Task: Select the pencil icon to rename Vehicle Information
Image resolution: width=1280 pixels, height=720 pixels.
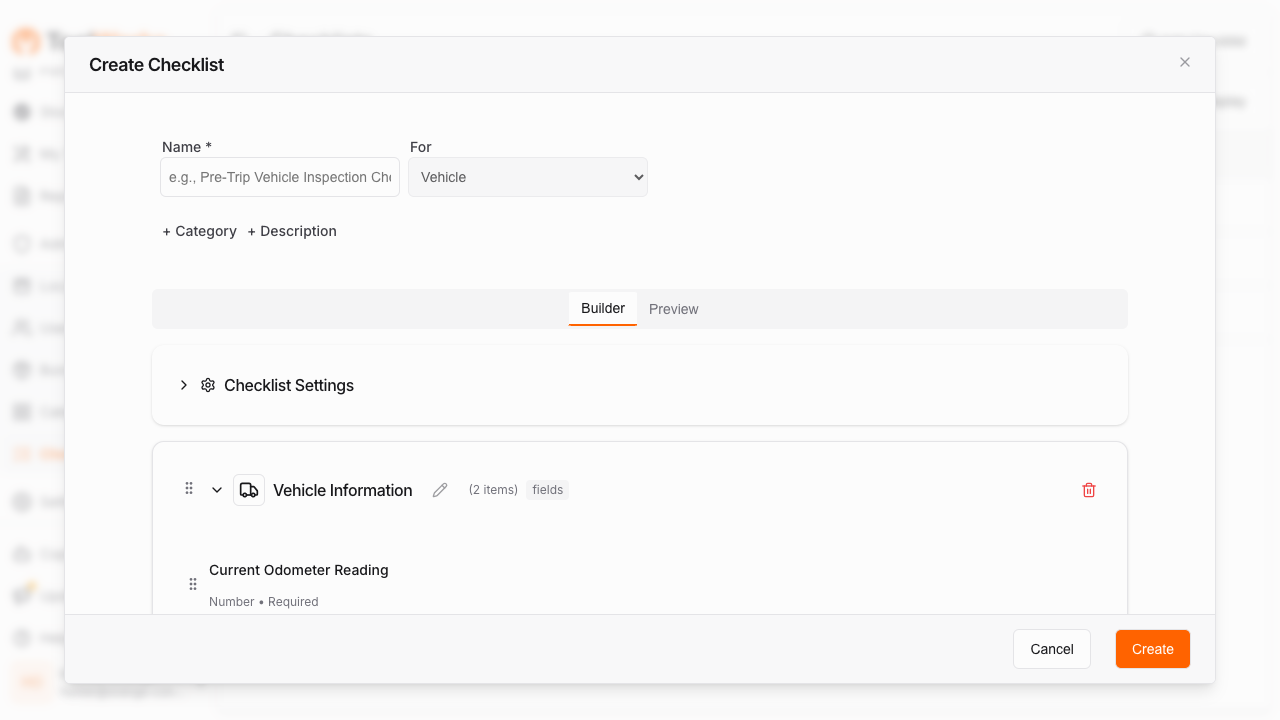Action: [x=439, y=490]
